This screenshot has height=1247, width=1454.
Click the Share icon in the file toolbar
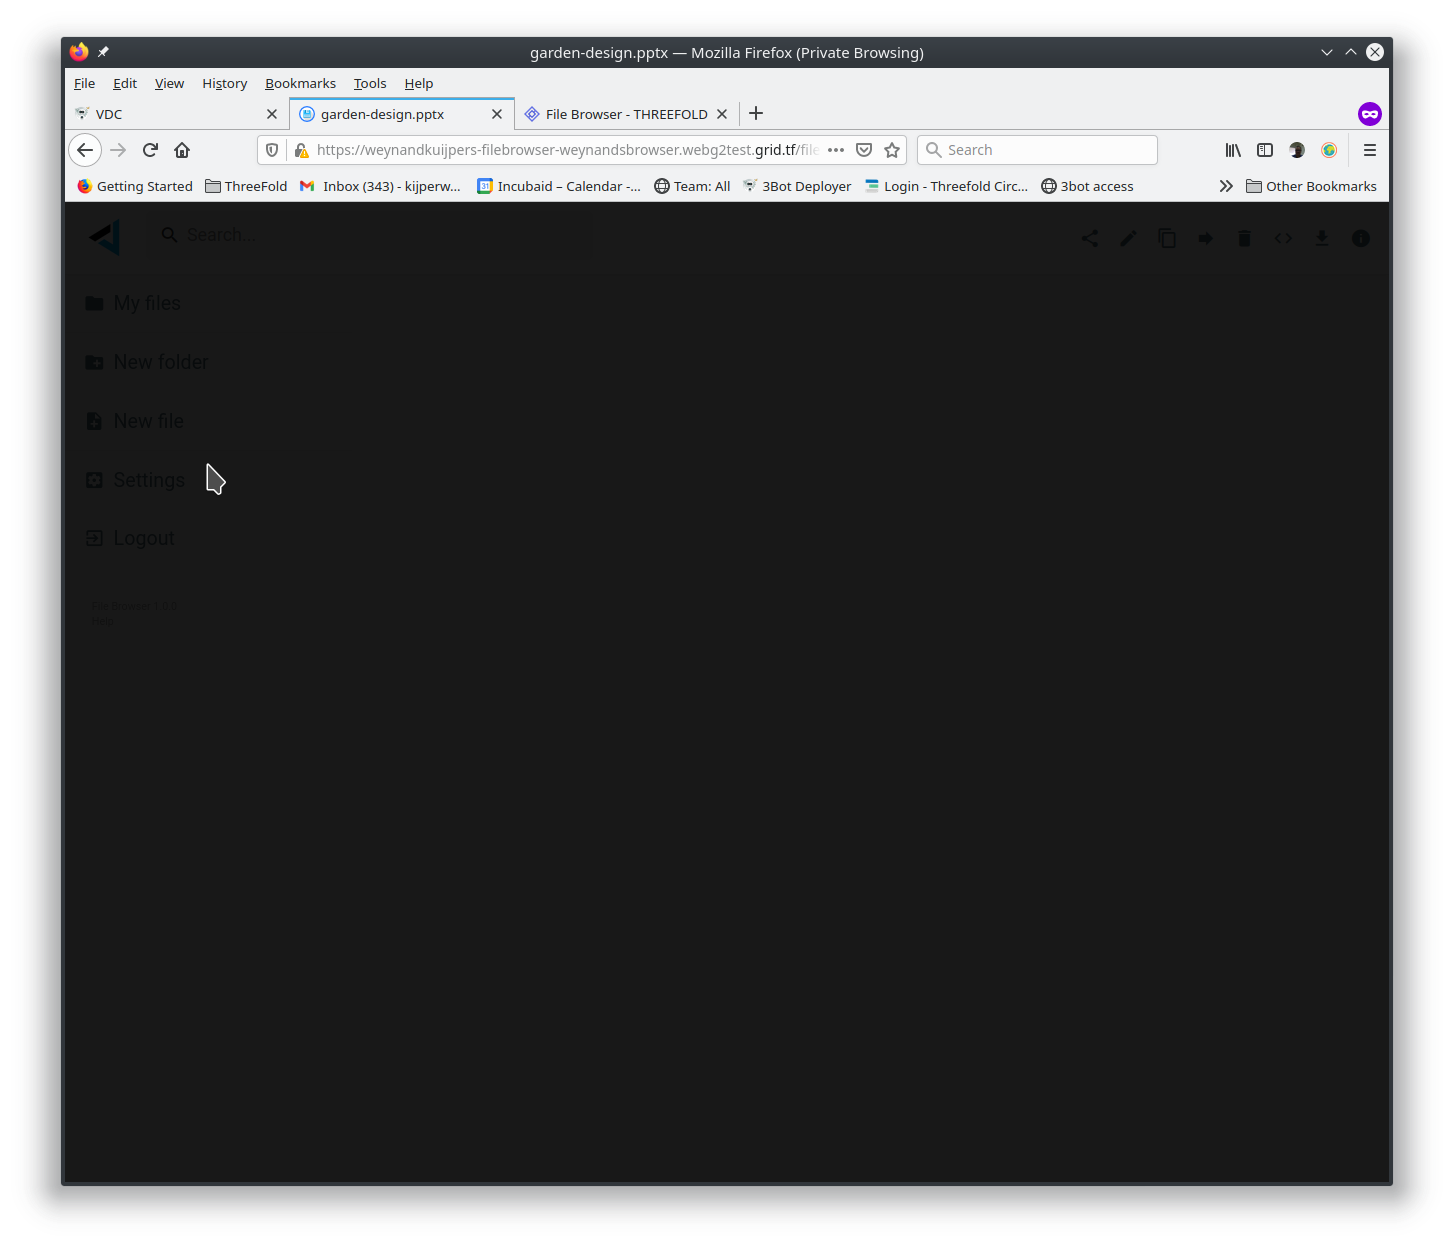(1090, 238)
